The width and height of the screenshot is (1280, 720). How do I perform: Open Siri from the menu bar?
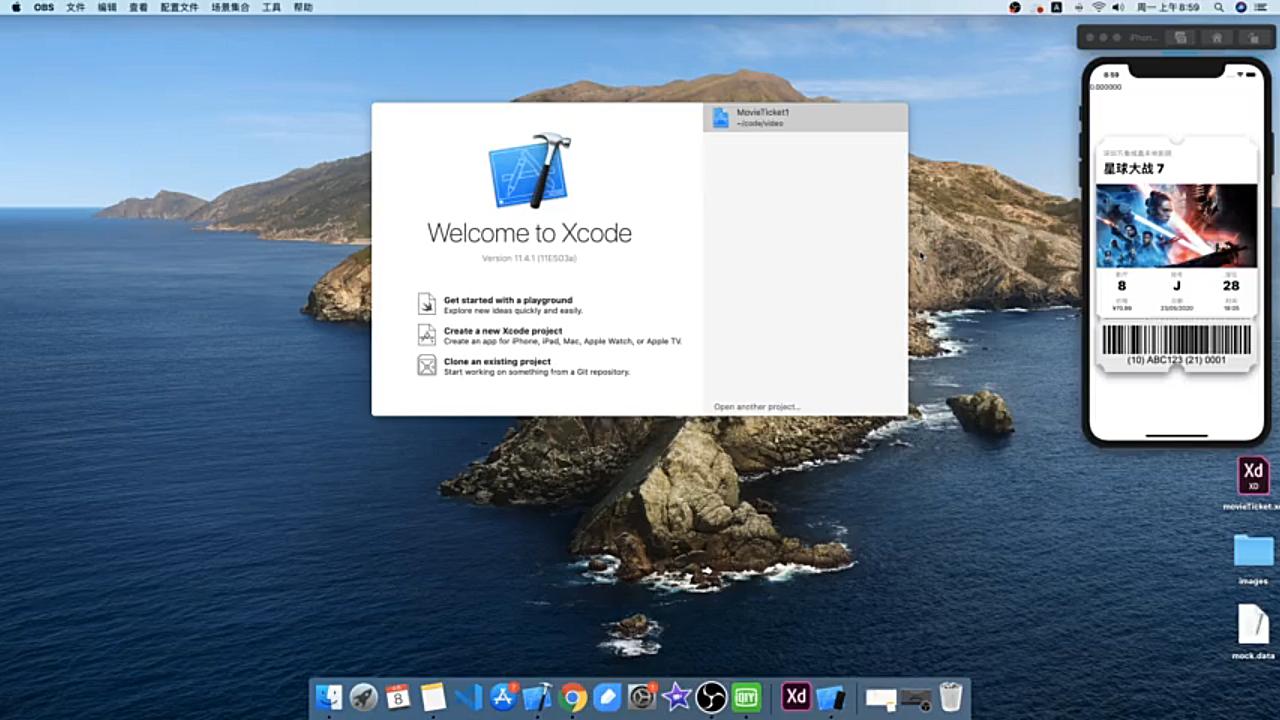1241,7
